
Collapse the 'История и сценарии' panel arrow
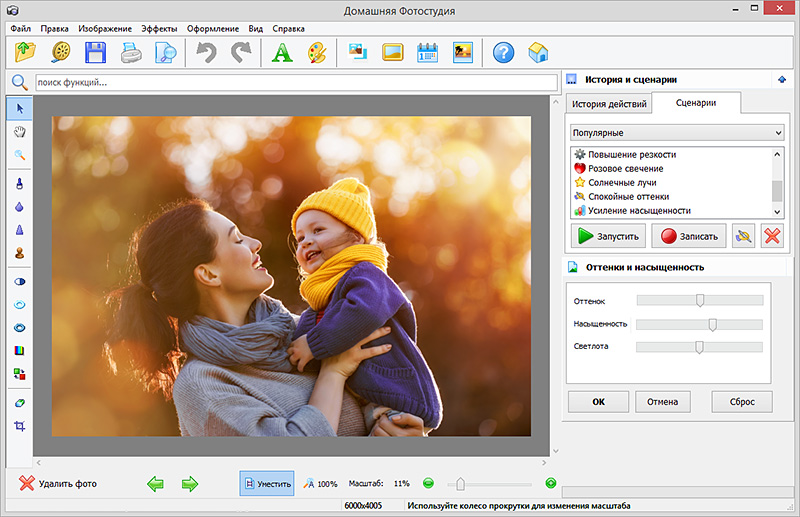click(780, 80)
